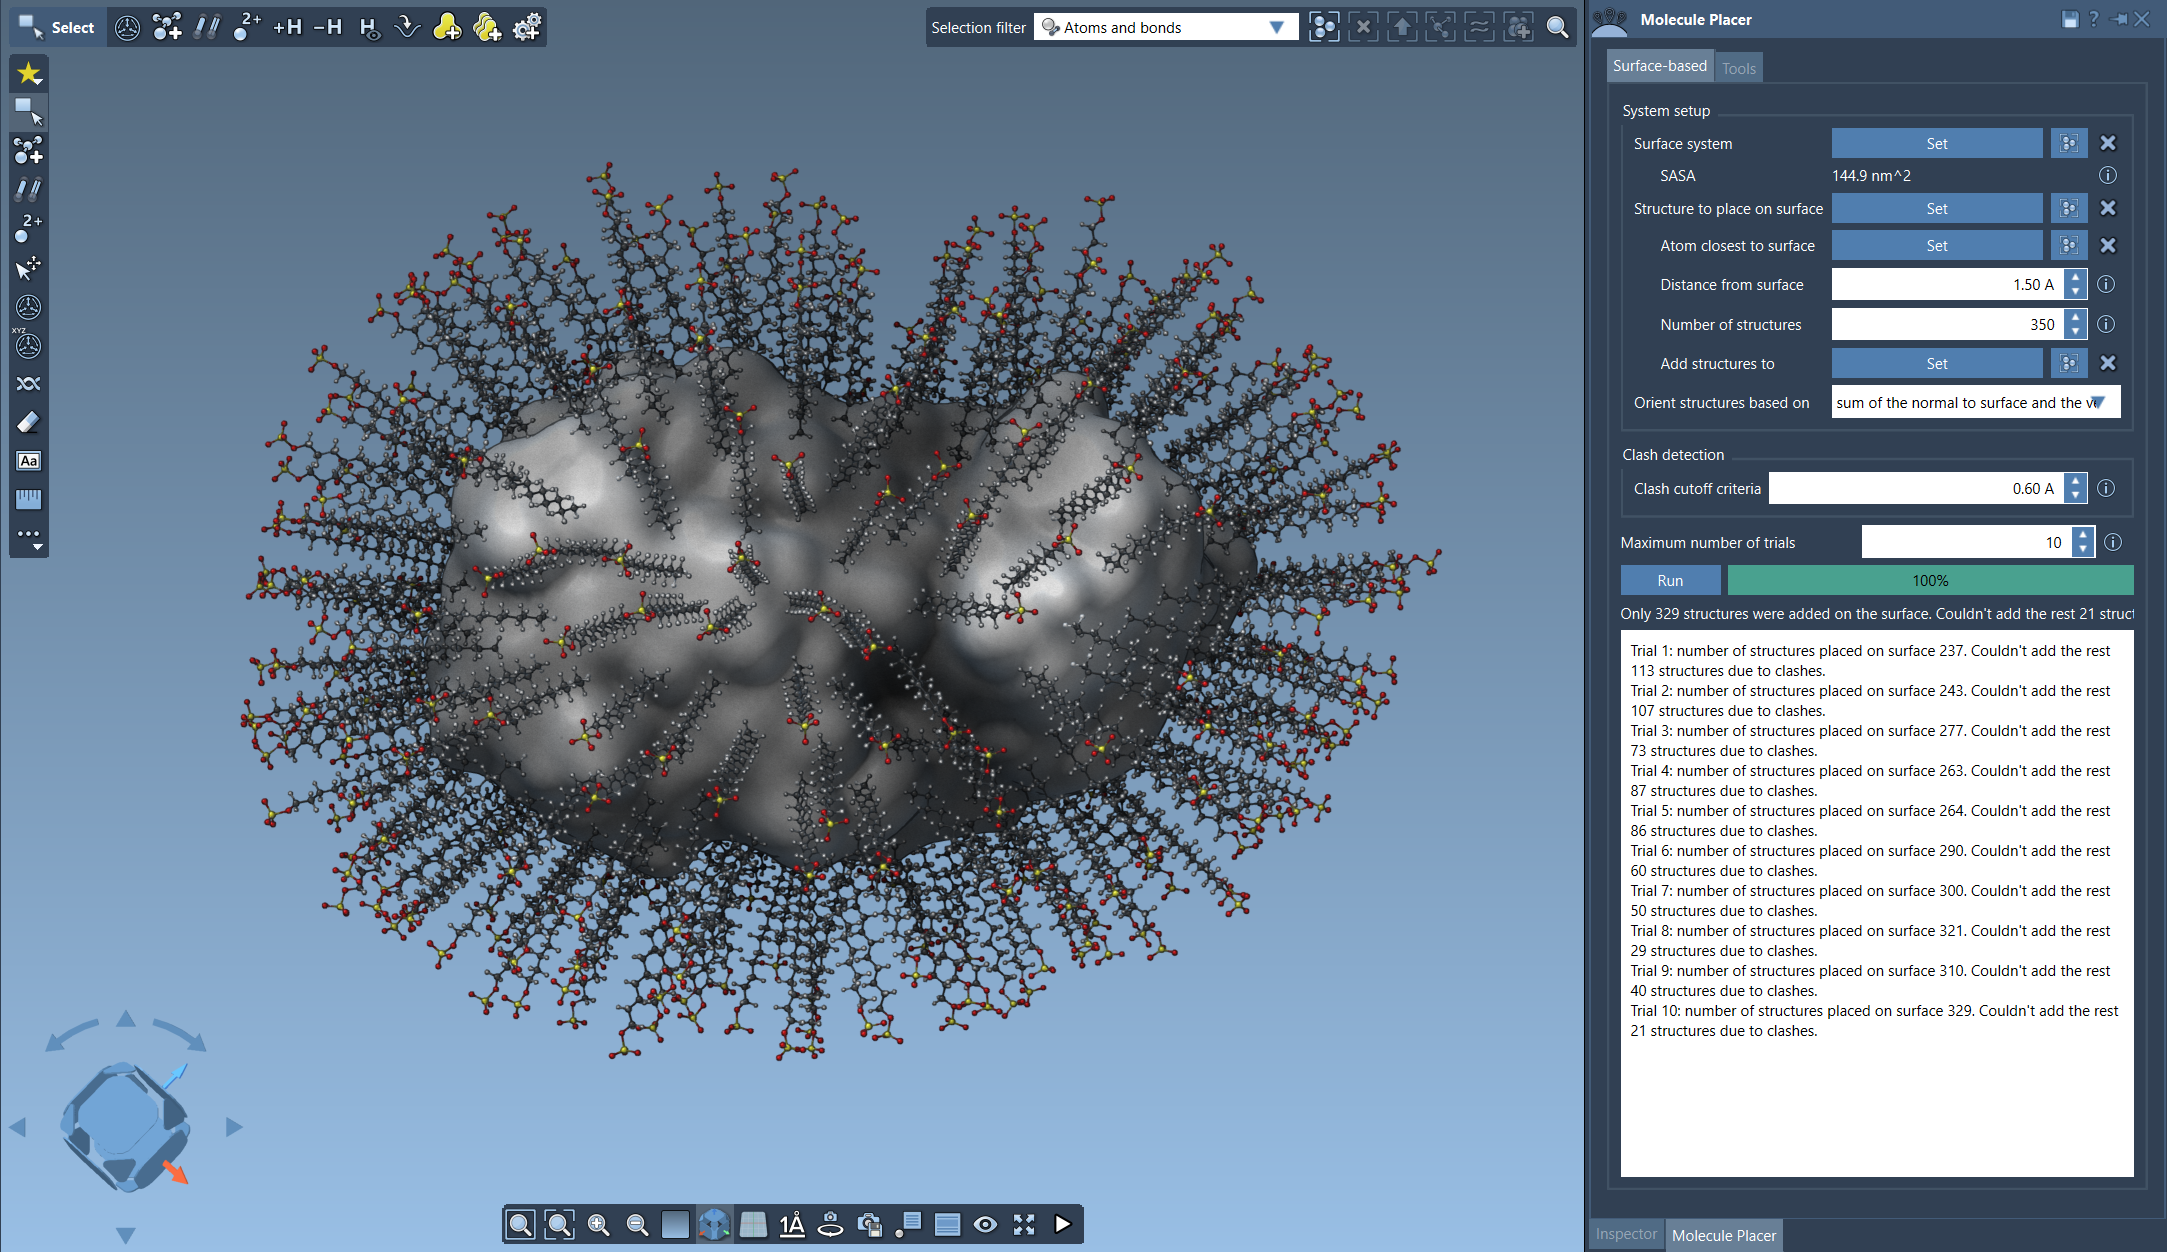The height and width of the screenshot is (1252, 2167).
Task: Toggle the grid plane display
Action: tap(753, 1224)
